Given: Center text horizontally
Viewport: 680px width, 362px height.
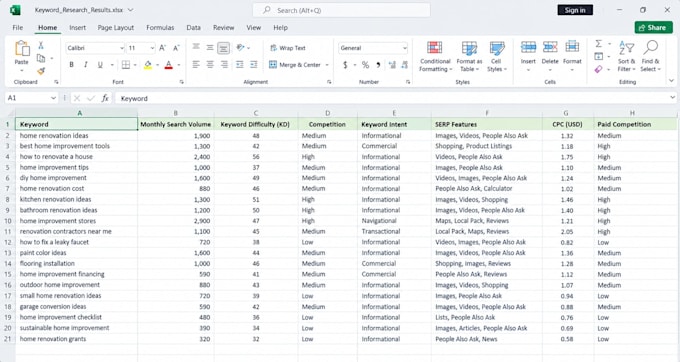Looking at the screenshot, I should 210,65.
